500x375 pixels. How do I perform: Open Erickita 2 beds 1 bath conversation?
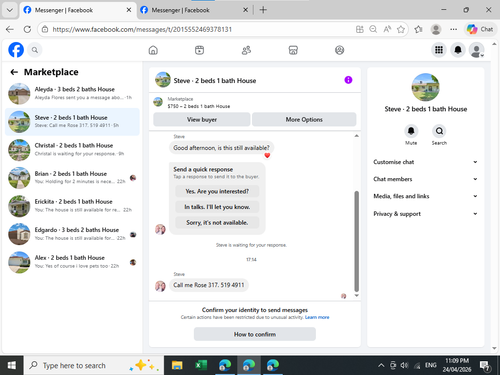72,206
